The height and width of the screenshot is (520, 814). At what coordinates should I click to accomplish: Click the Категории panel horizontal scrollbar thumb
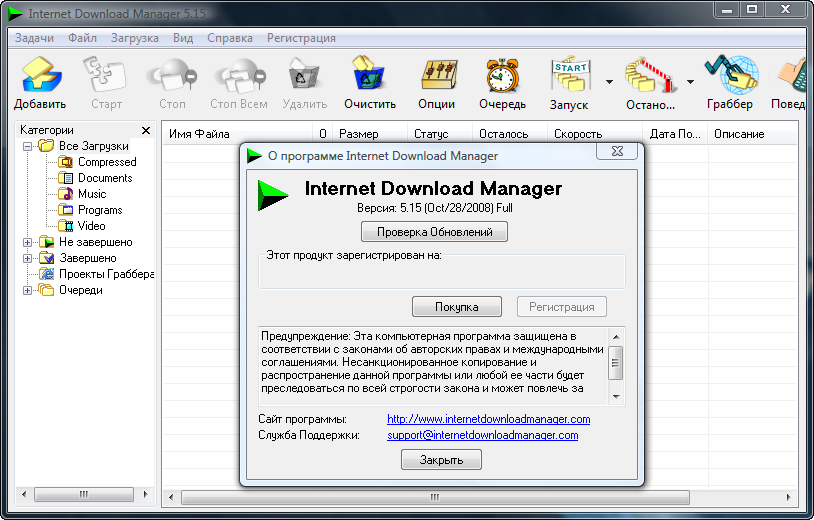84,495
